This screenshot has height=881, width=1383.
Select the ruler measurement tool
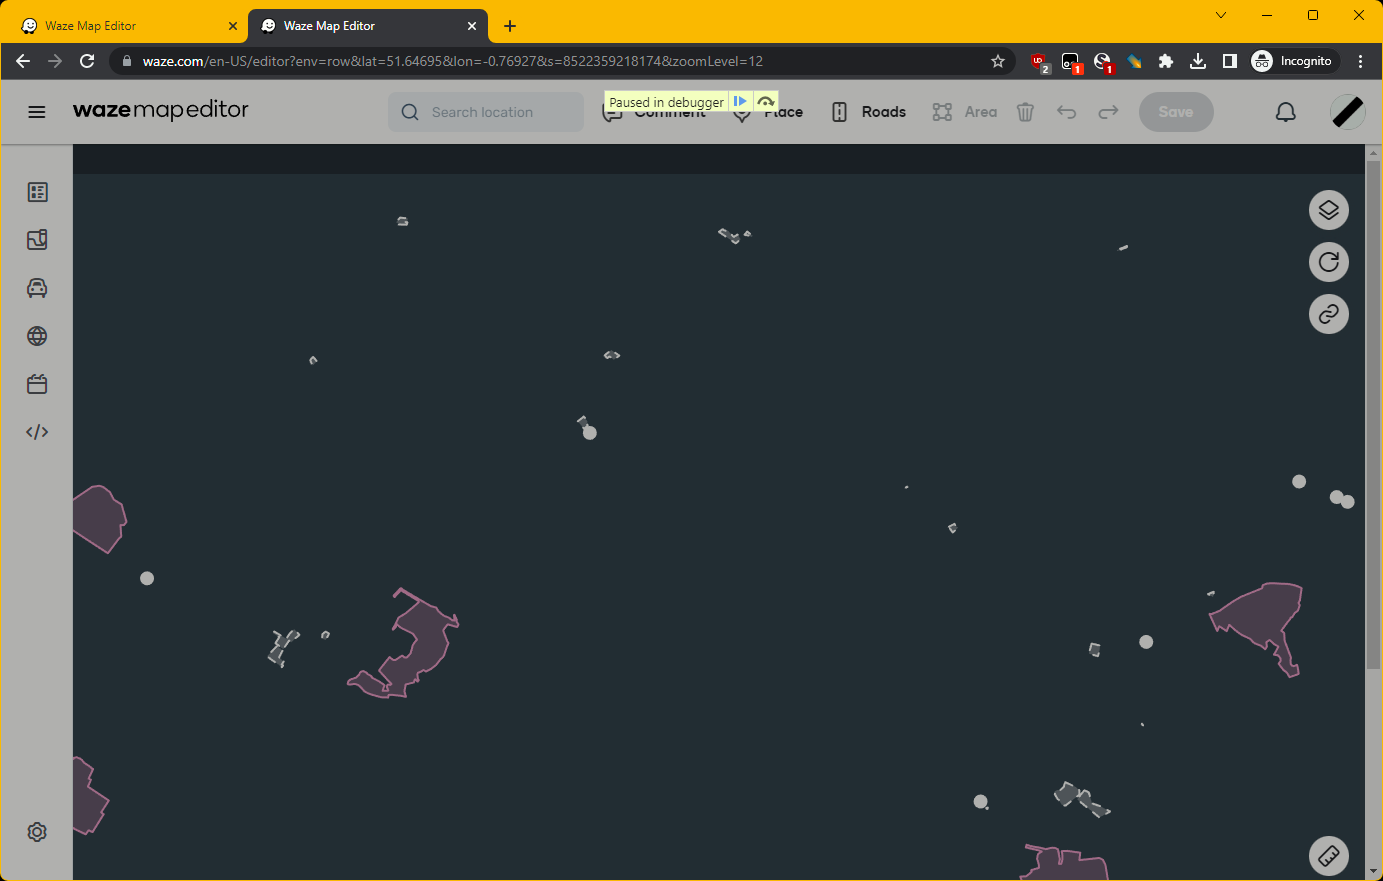pos(1328,856)
